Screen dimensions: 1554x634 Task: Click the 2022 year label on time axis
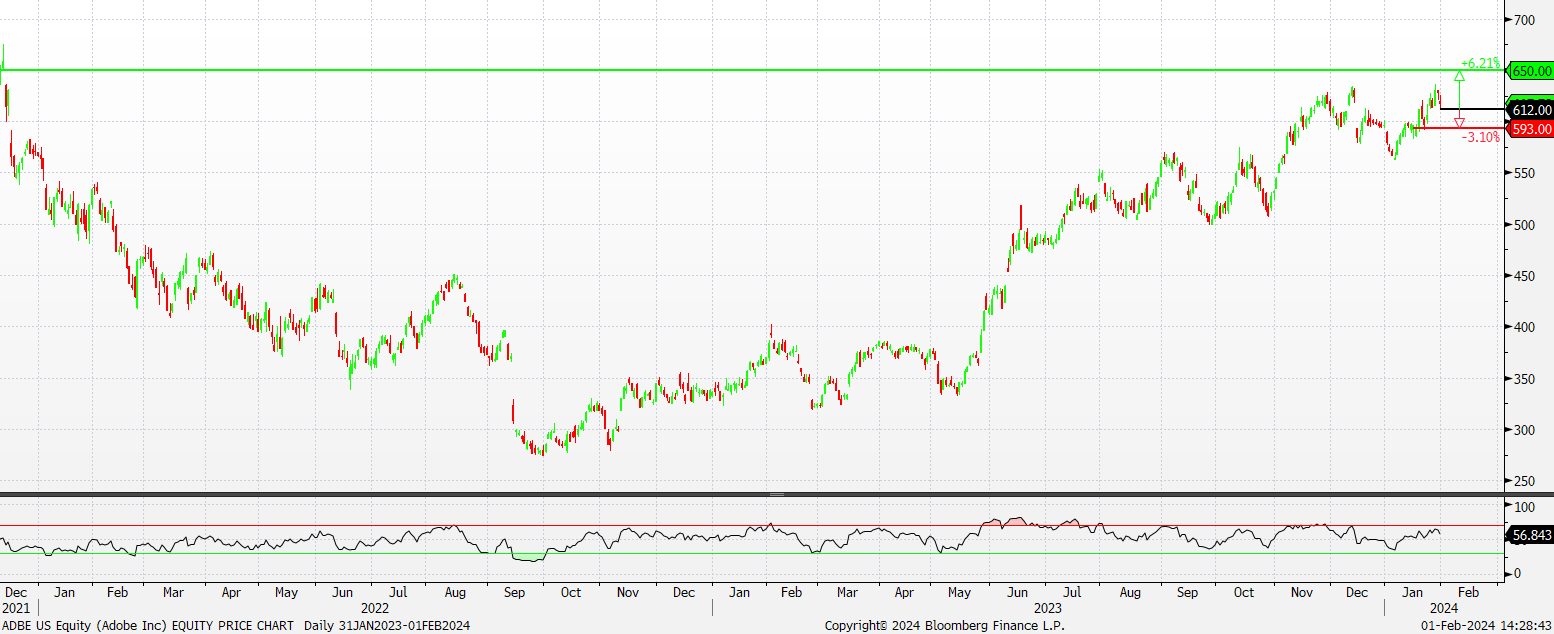(375, 607)
